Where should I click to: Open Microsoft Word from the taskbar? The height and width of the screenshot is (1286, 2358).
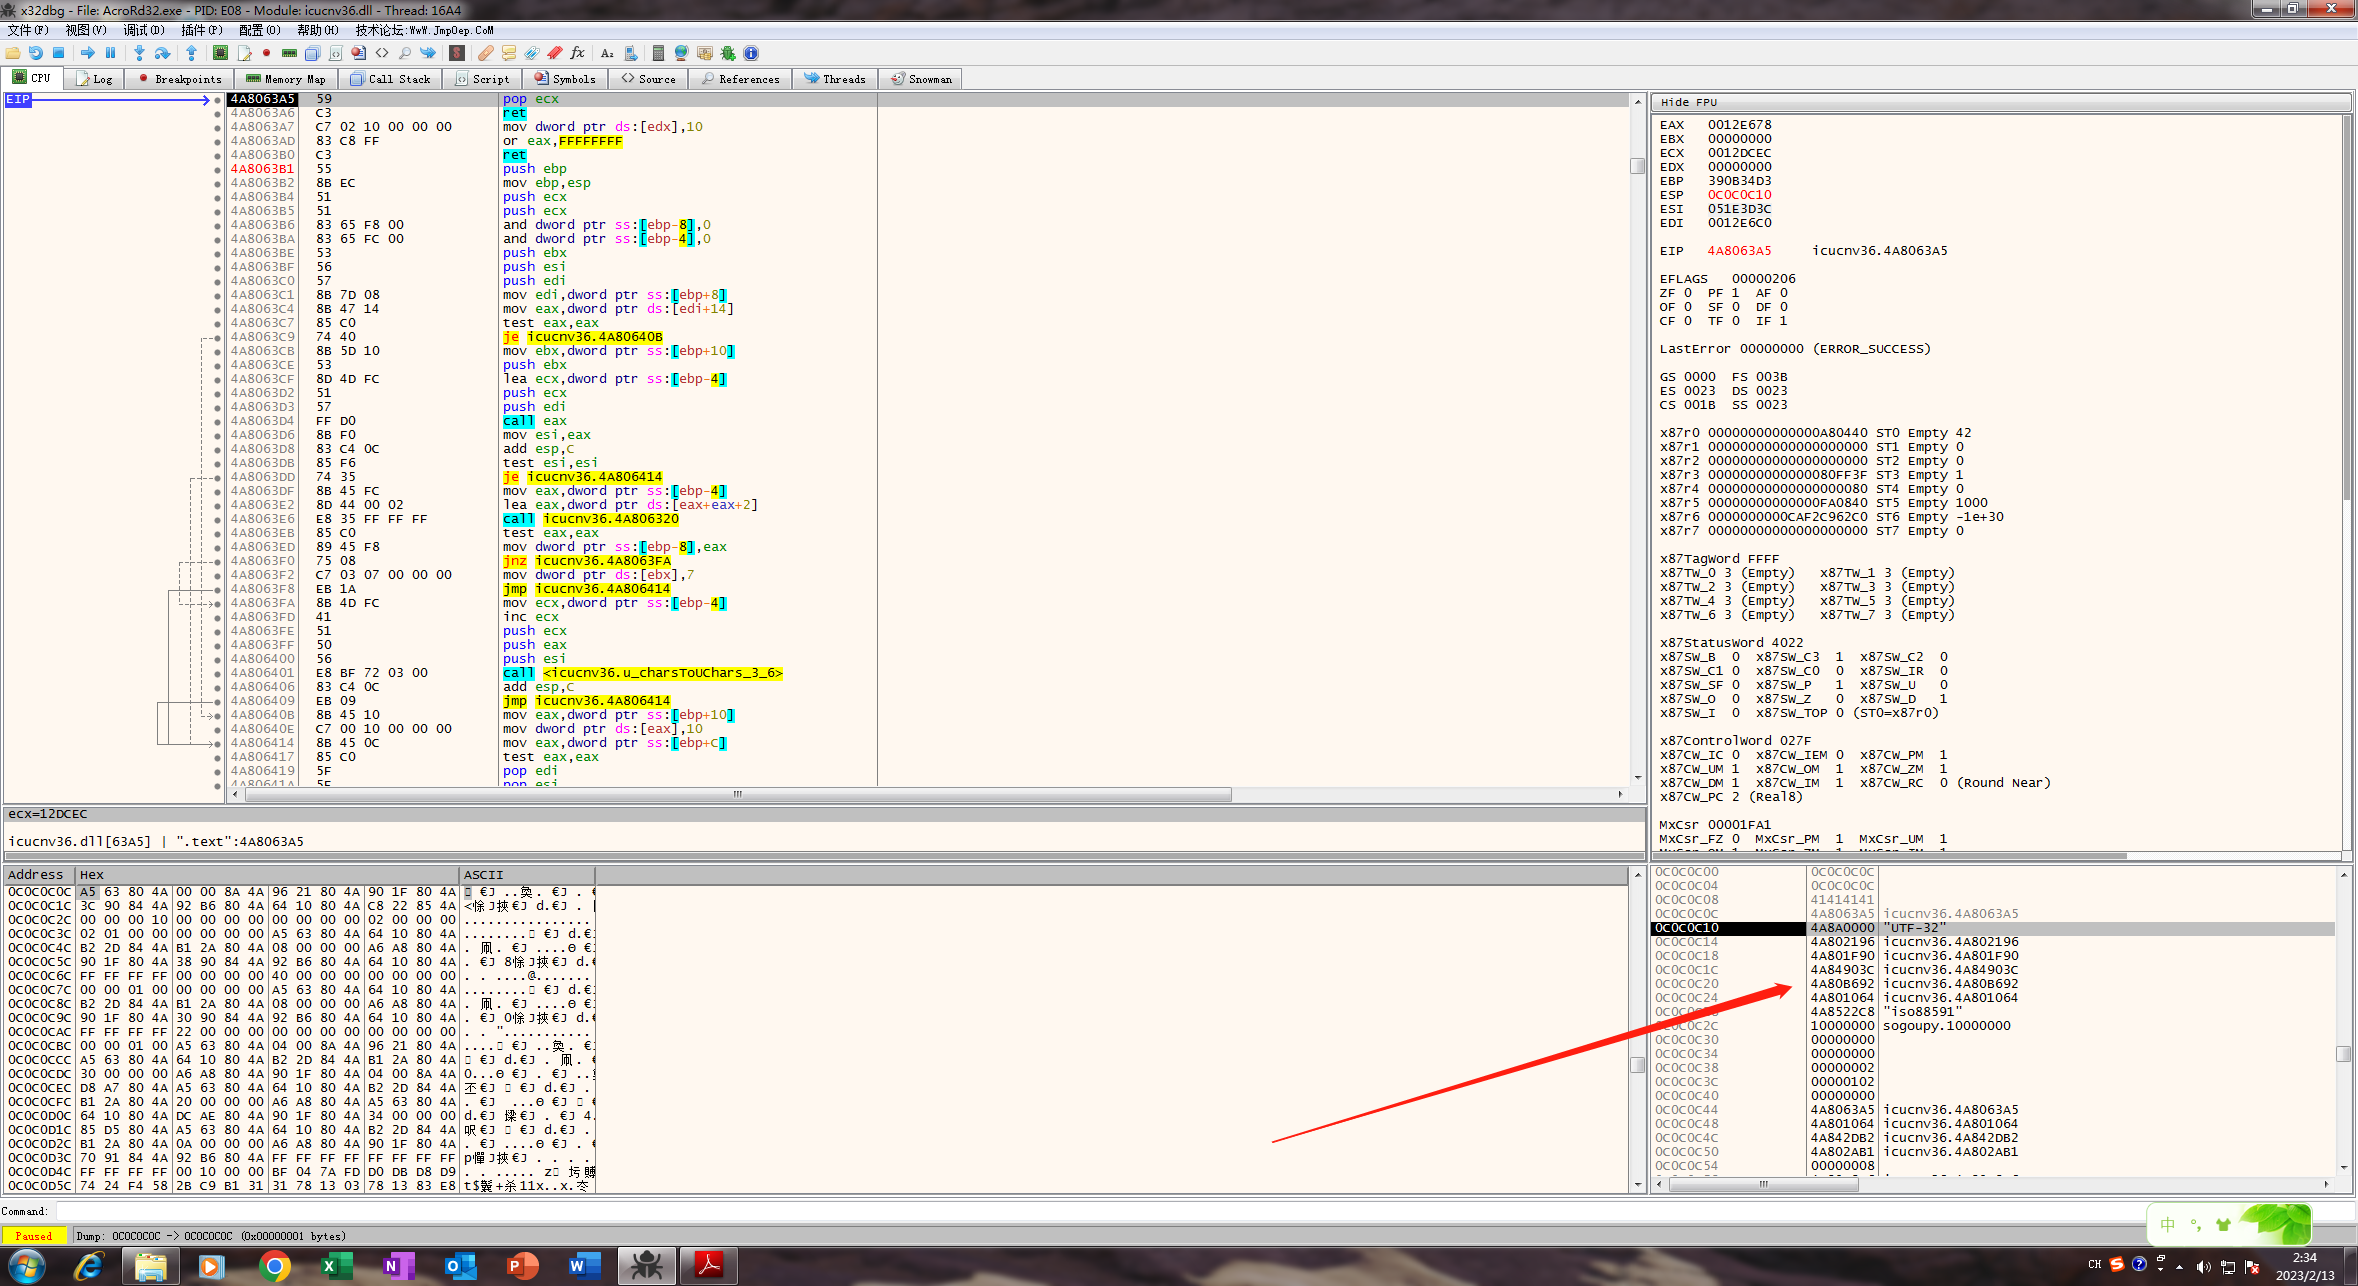pos(585,1266)
